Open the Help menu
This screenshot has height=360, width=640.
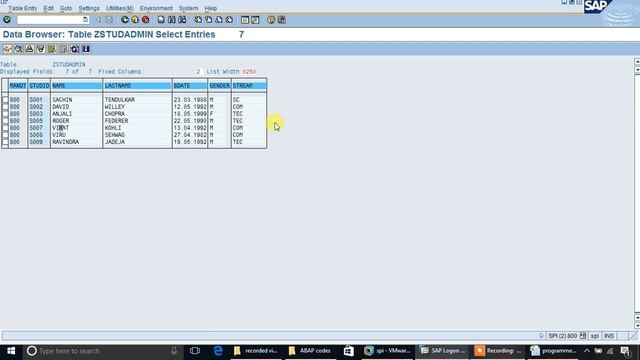[x=211, y=8]
